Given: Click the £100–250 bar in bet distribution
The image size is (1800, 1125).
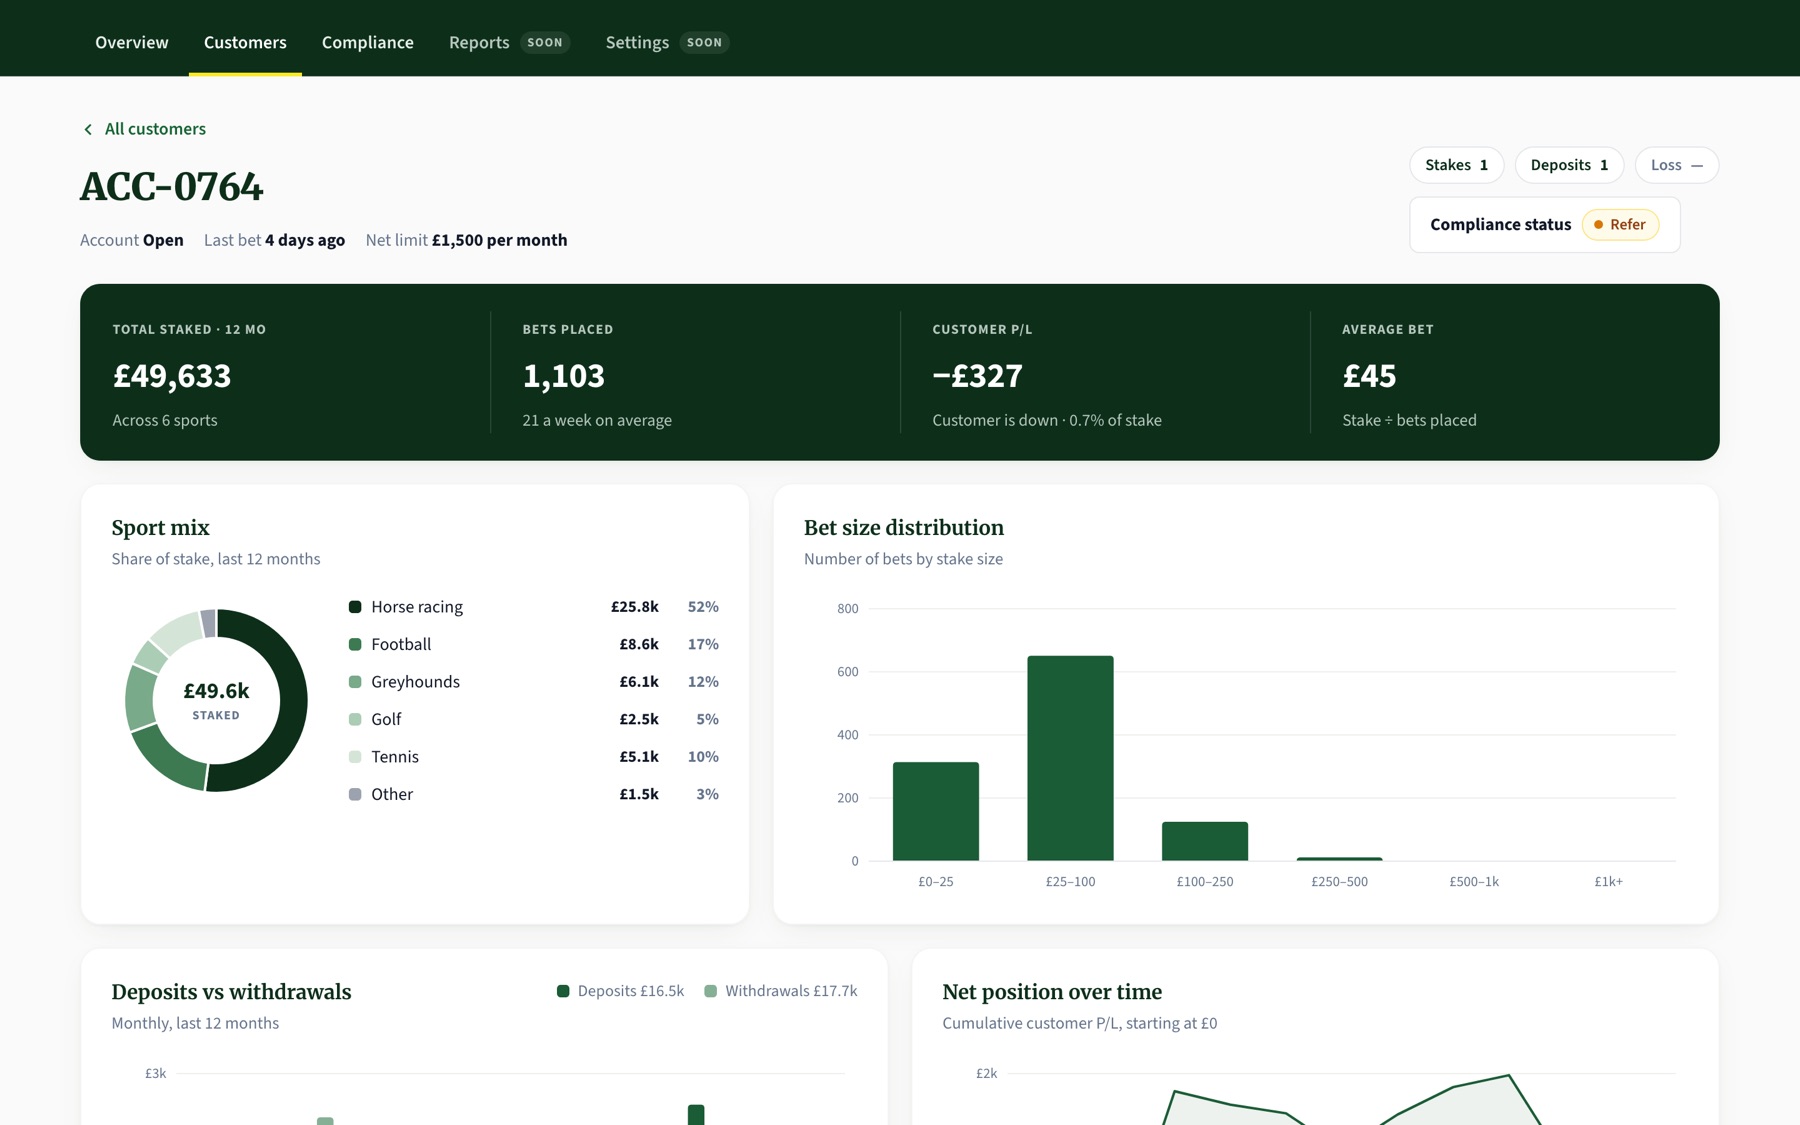Looking at the screenshot, I should [x=1205, y=841].
